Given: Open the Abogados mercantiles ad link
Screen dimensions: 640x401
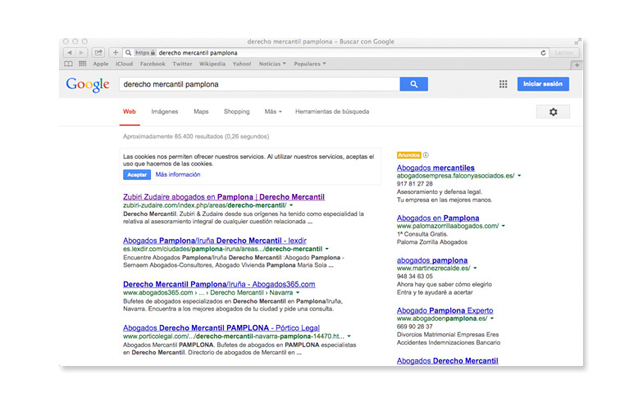Looking at the screenshot, I should point(436,168).
